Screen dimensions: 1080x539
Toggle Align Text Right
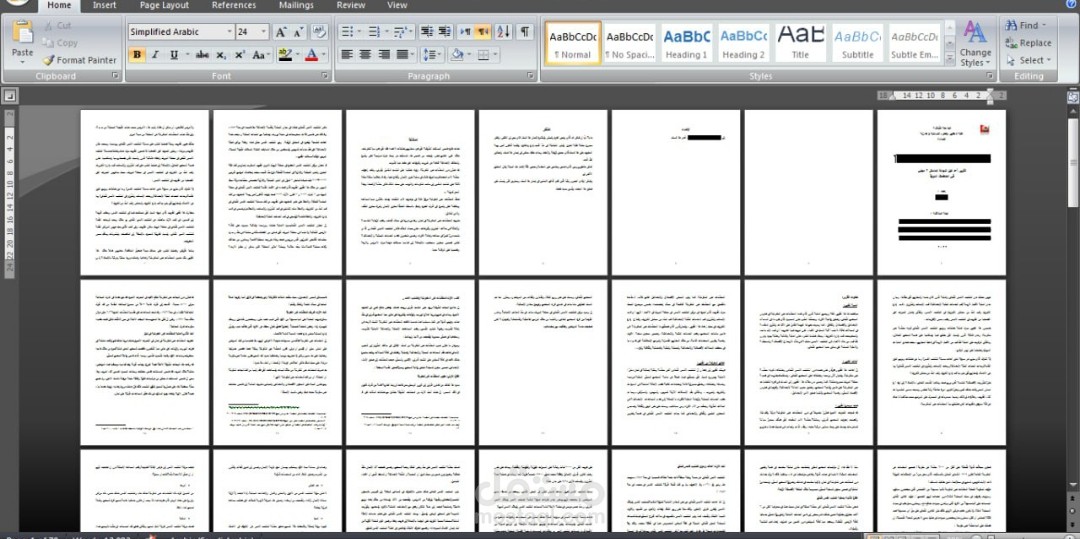[x=384, y=54]
